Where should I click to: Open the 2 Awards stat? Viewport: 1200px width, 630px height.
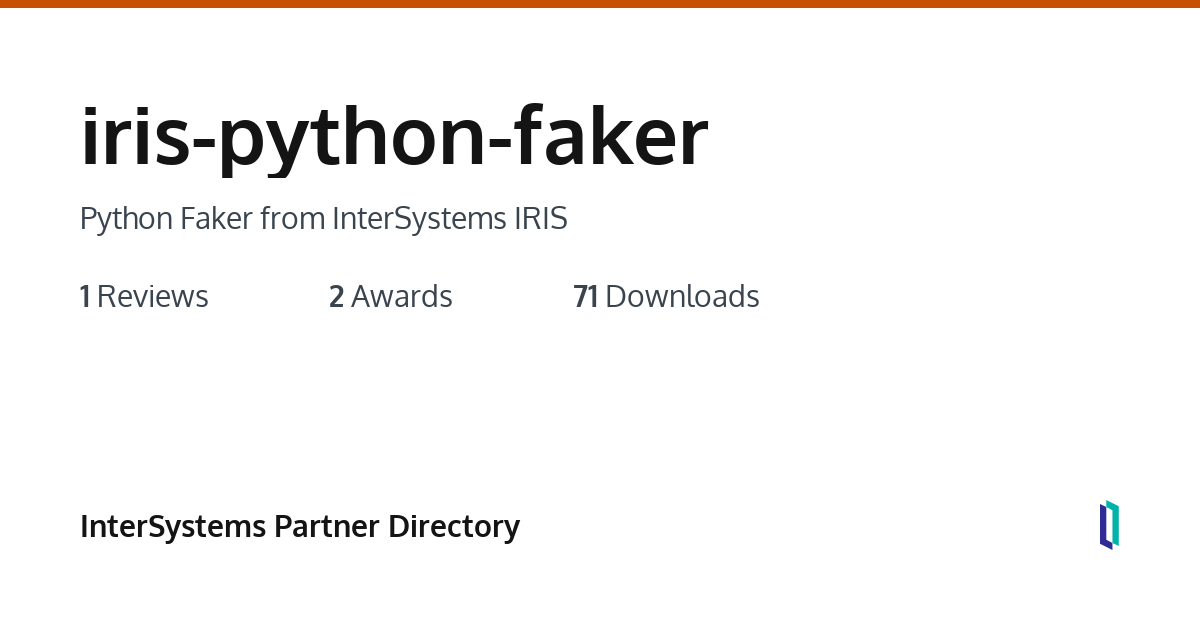390,297
